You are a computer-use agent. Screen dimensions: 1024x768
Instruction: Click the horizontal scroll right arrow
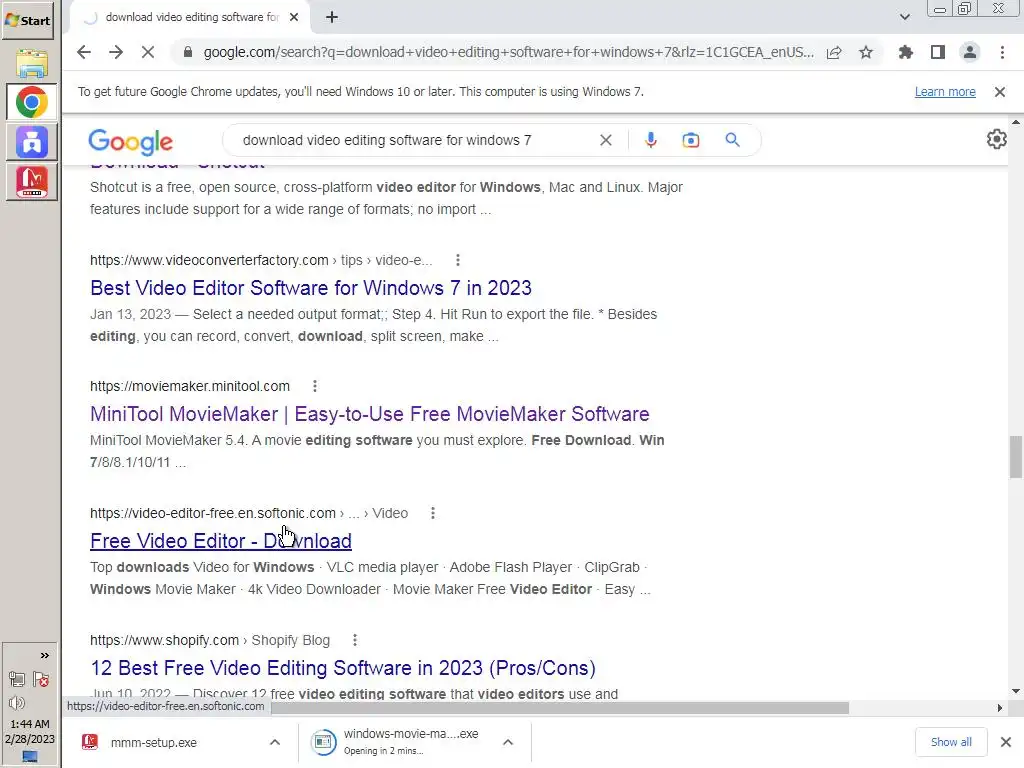(1000, 708)
